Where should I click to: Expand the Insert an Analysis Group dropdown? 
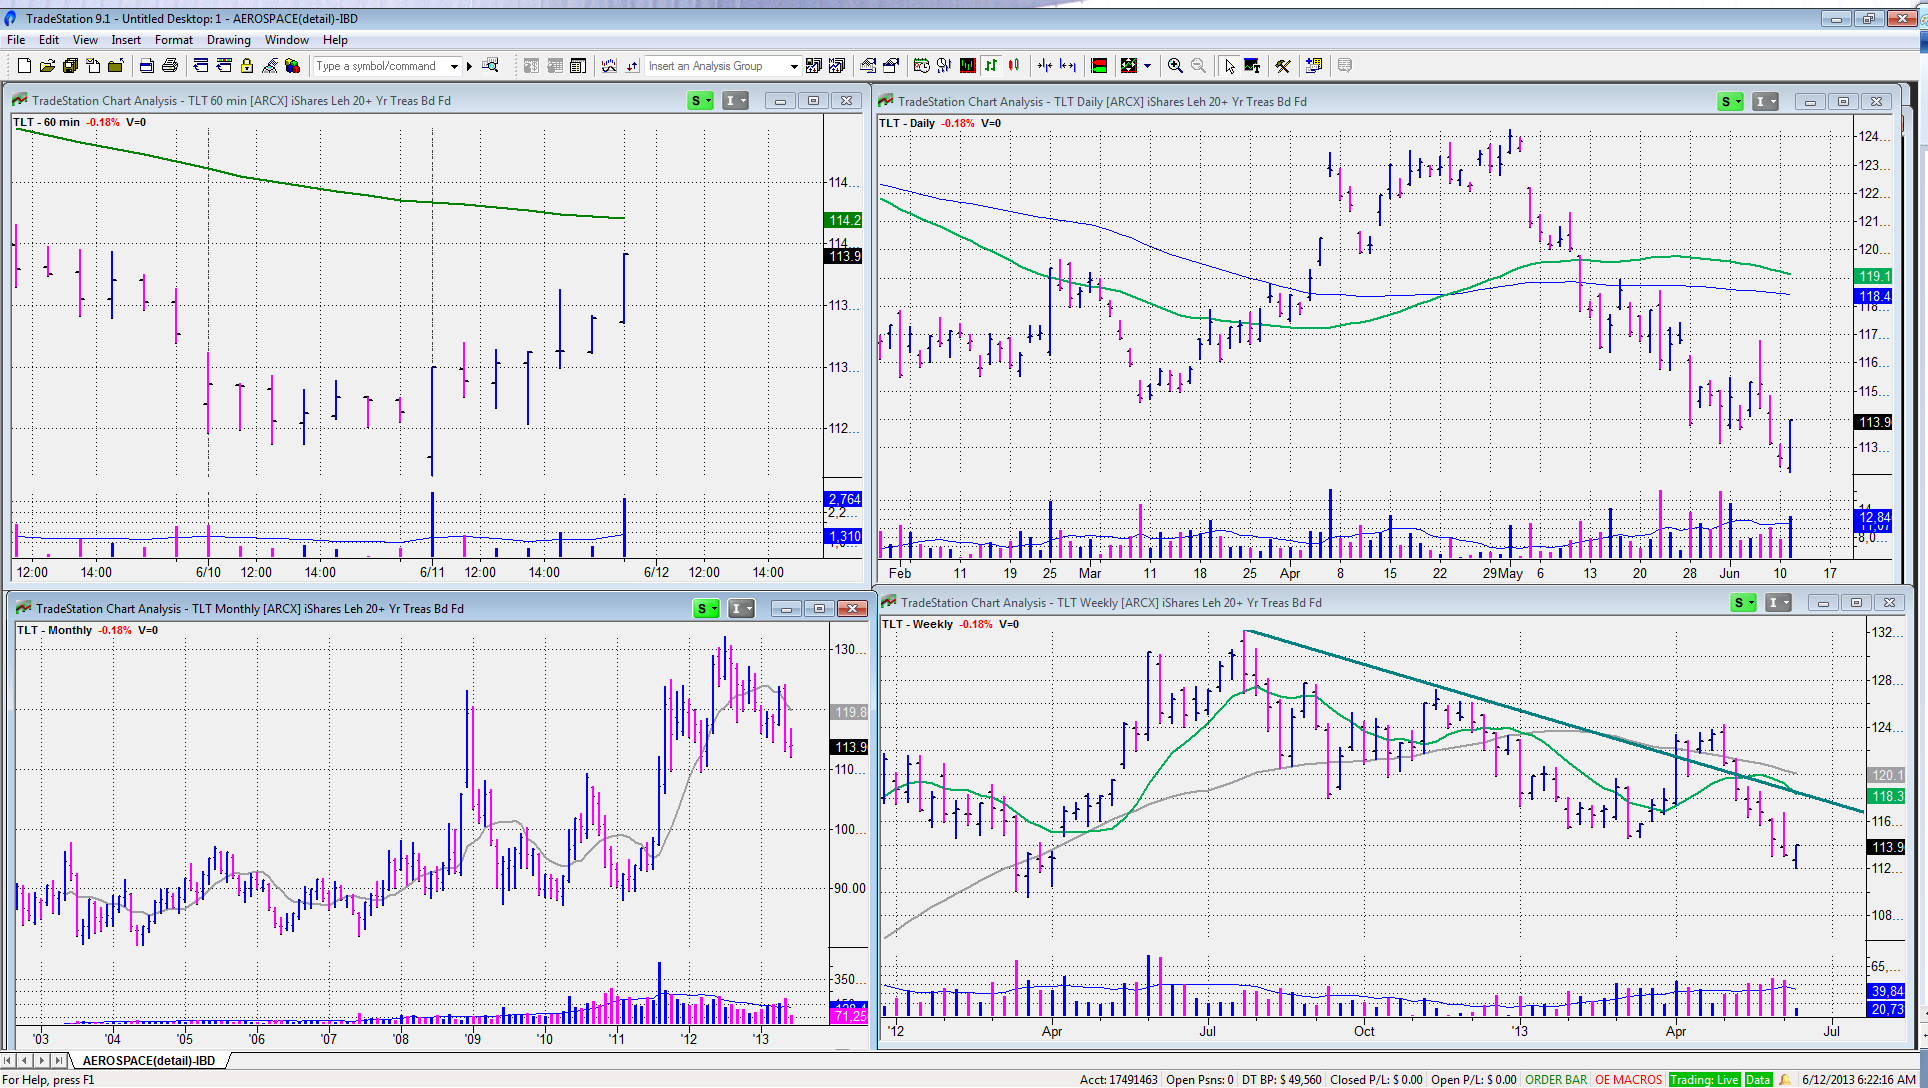(x=794, y=66)
